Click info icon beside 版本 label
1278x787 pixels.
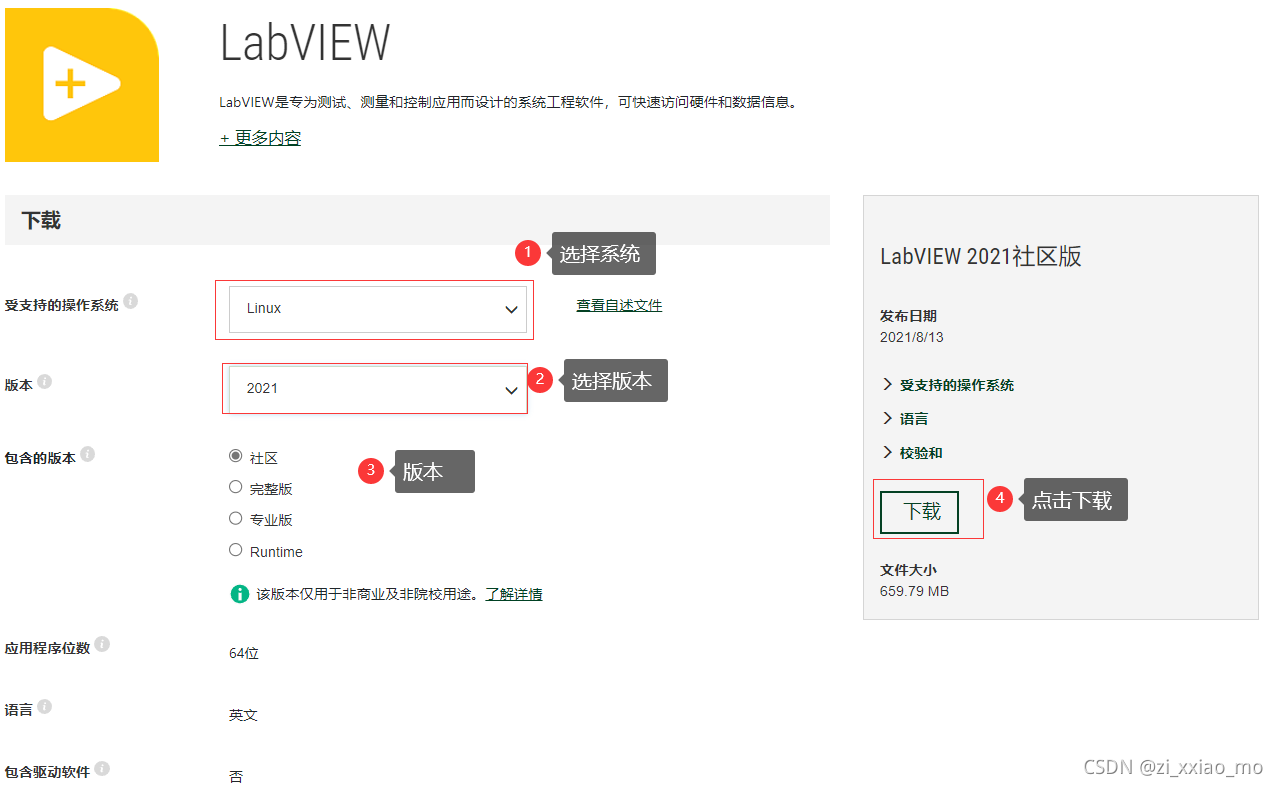45,382
